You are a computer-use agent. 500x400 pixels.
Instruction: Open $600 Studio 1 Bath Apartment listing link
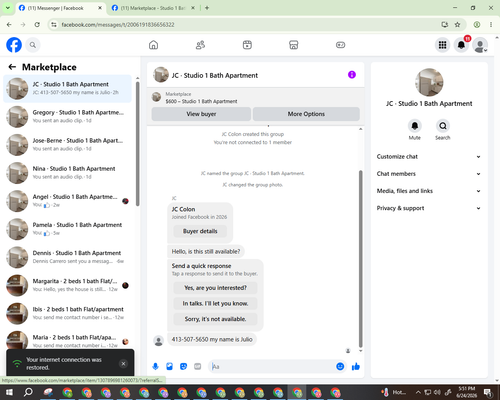point(201,101)
